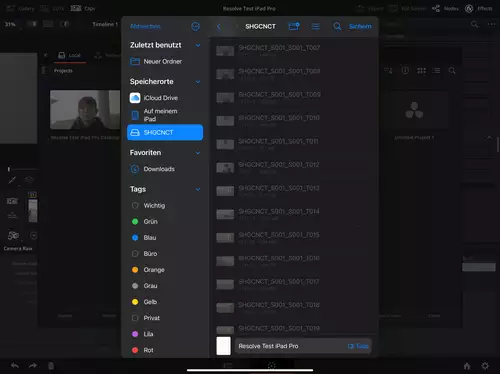Collapse the Speicherorte section
Viewport: 500px width, 374px height.
198,82
